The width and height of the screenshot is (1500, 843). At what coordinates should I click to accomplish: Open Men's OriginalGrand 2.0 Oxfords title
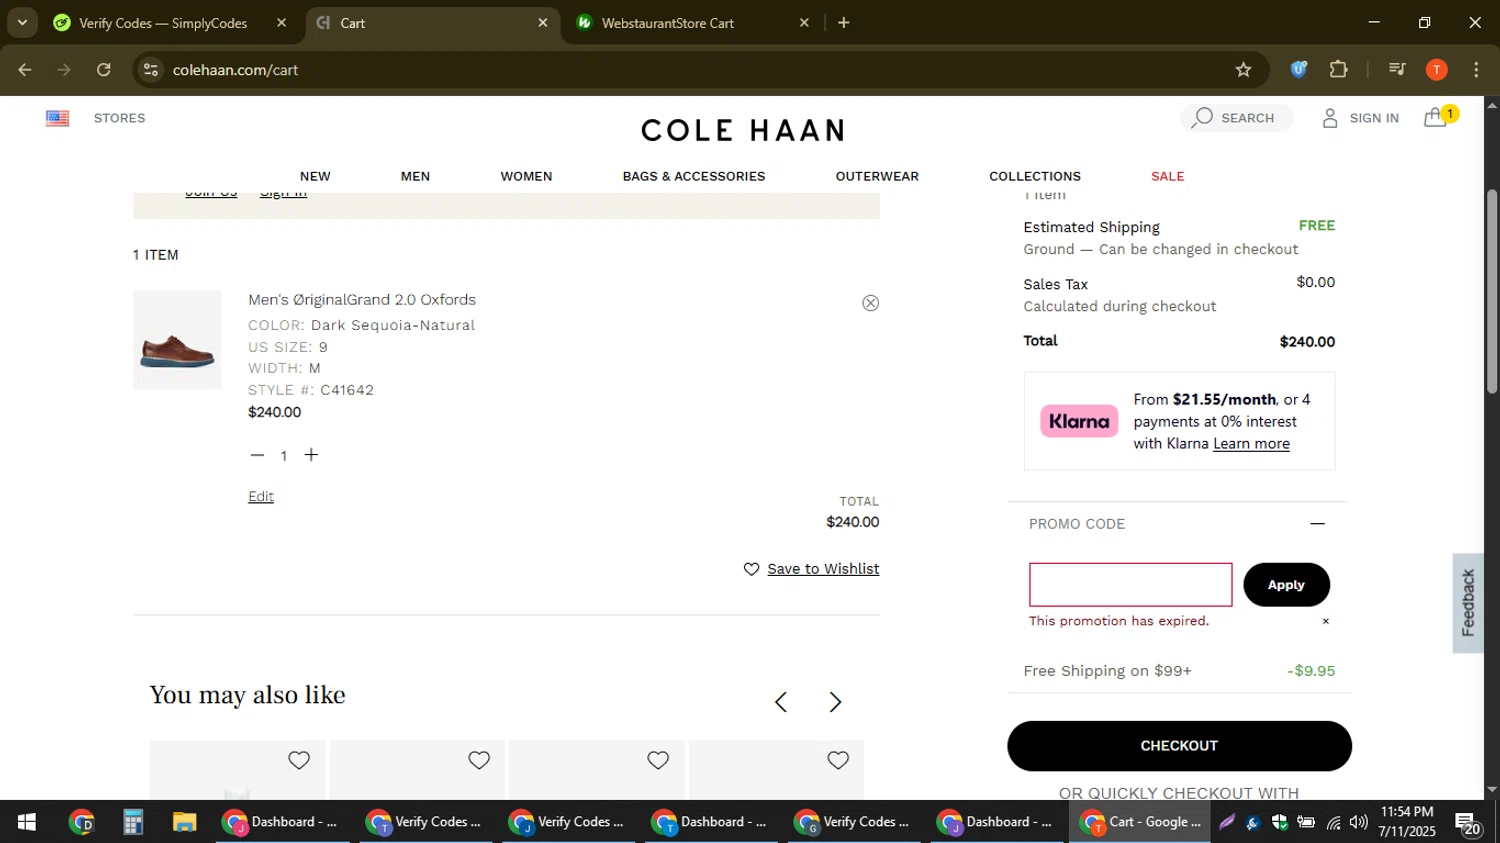362,300
